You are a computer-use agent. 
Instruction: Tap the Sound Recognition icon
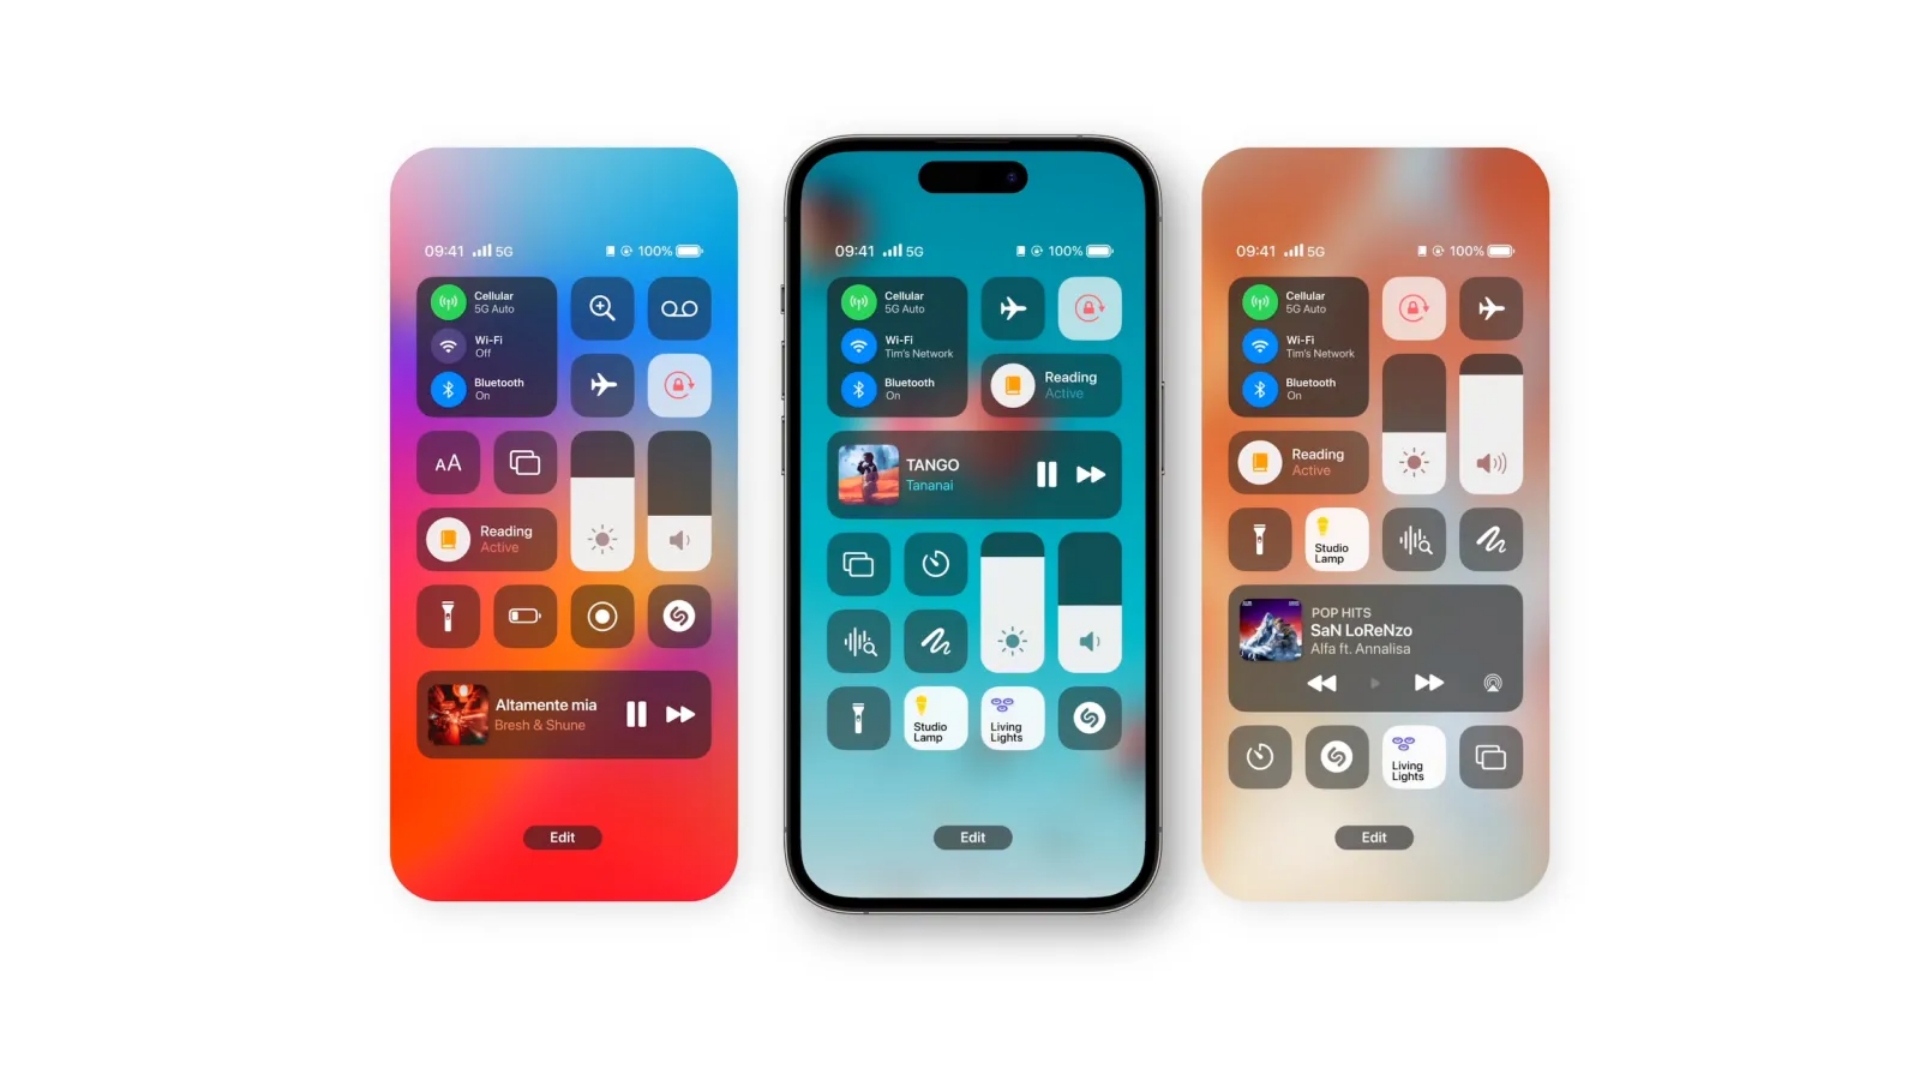coord(856,642)
